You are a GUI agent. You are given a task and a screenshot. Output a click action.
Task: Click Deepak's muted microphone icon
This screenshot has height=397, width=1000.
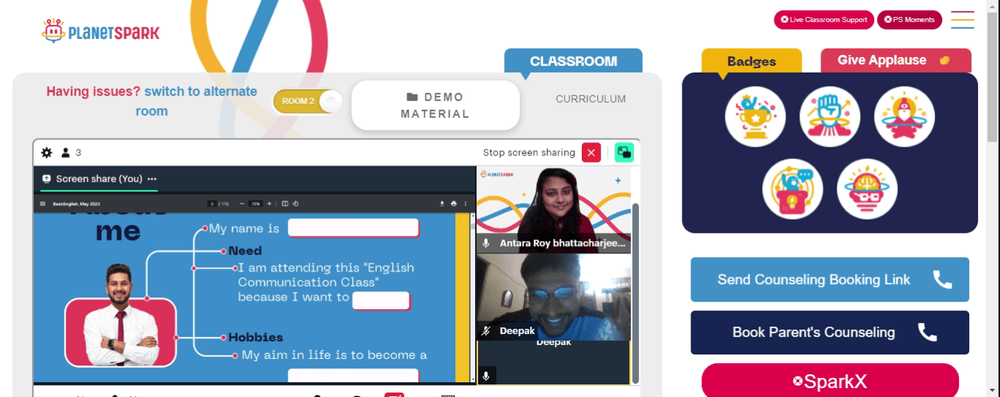(x=486, y=331)
